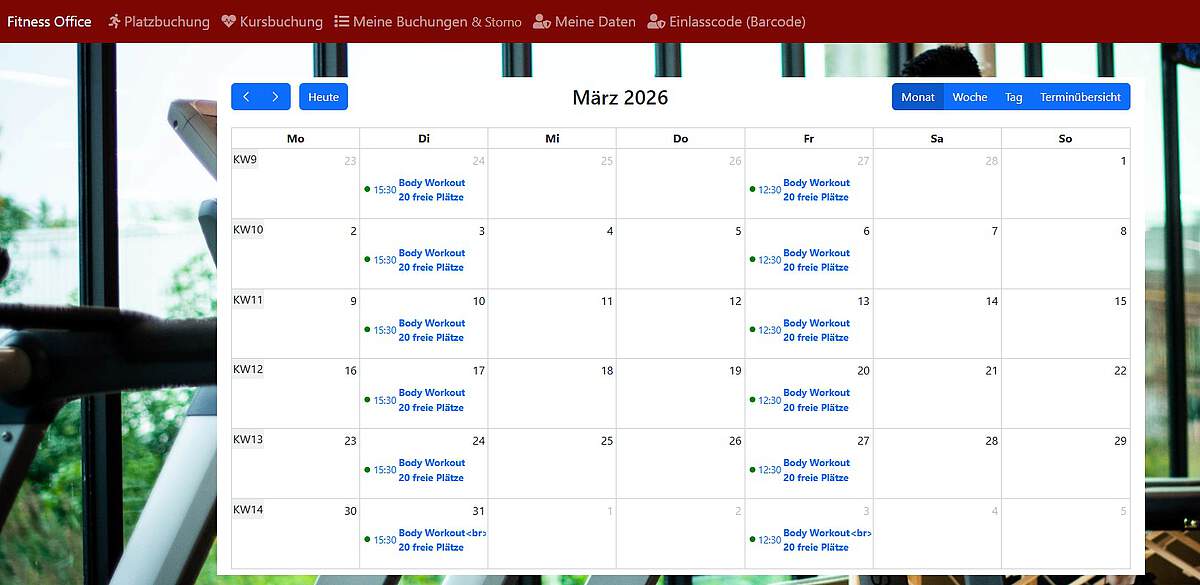This screenshot has width=1200, height=585.
Task: Advance to next month with right chevron
Action: point(275,97)
